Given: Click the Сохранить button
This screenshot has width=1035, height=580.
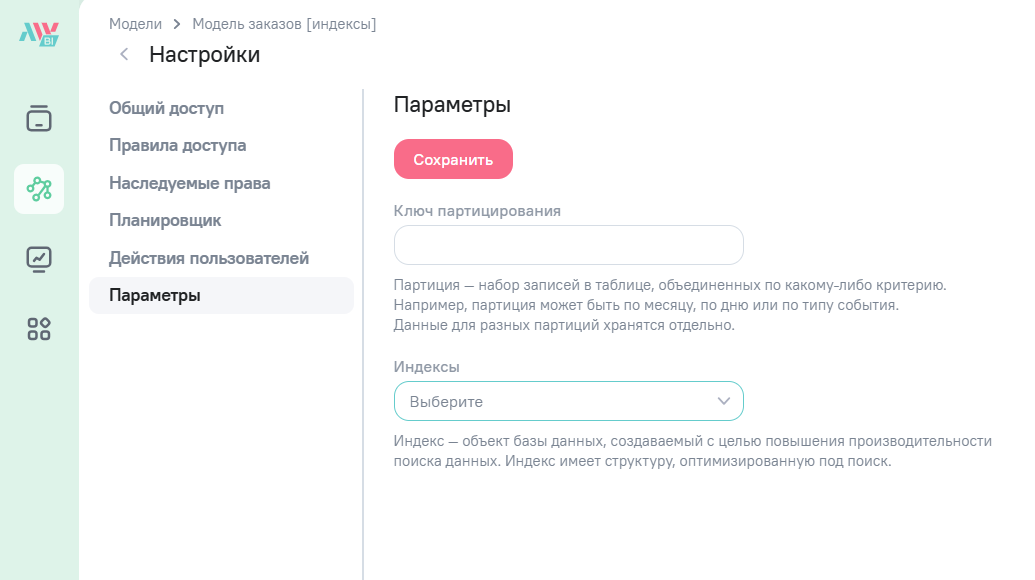Looking at the screenshot, I should click(453, 159).
